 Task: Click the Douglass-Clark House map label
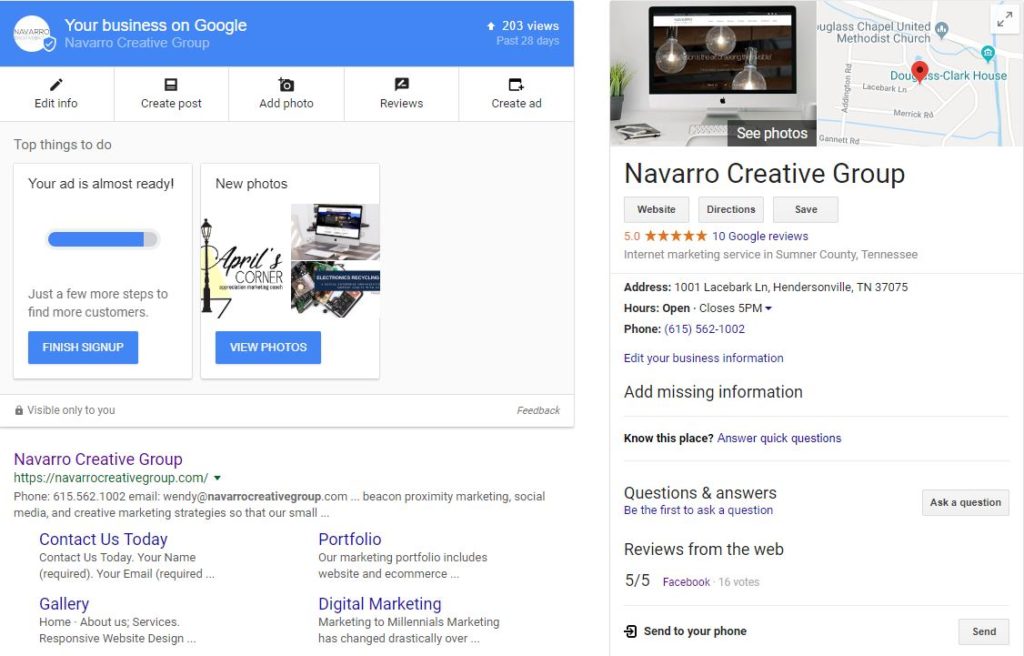pyautogui.click(x=948, y=76)
